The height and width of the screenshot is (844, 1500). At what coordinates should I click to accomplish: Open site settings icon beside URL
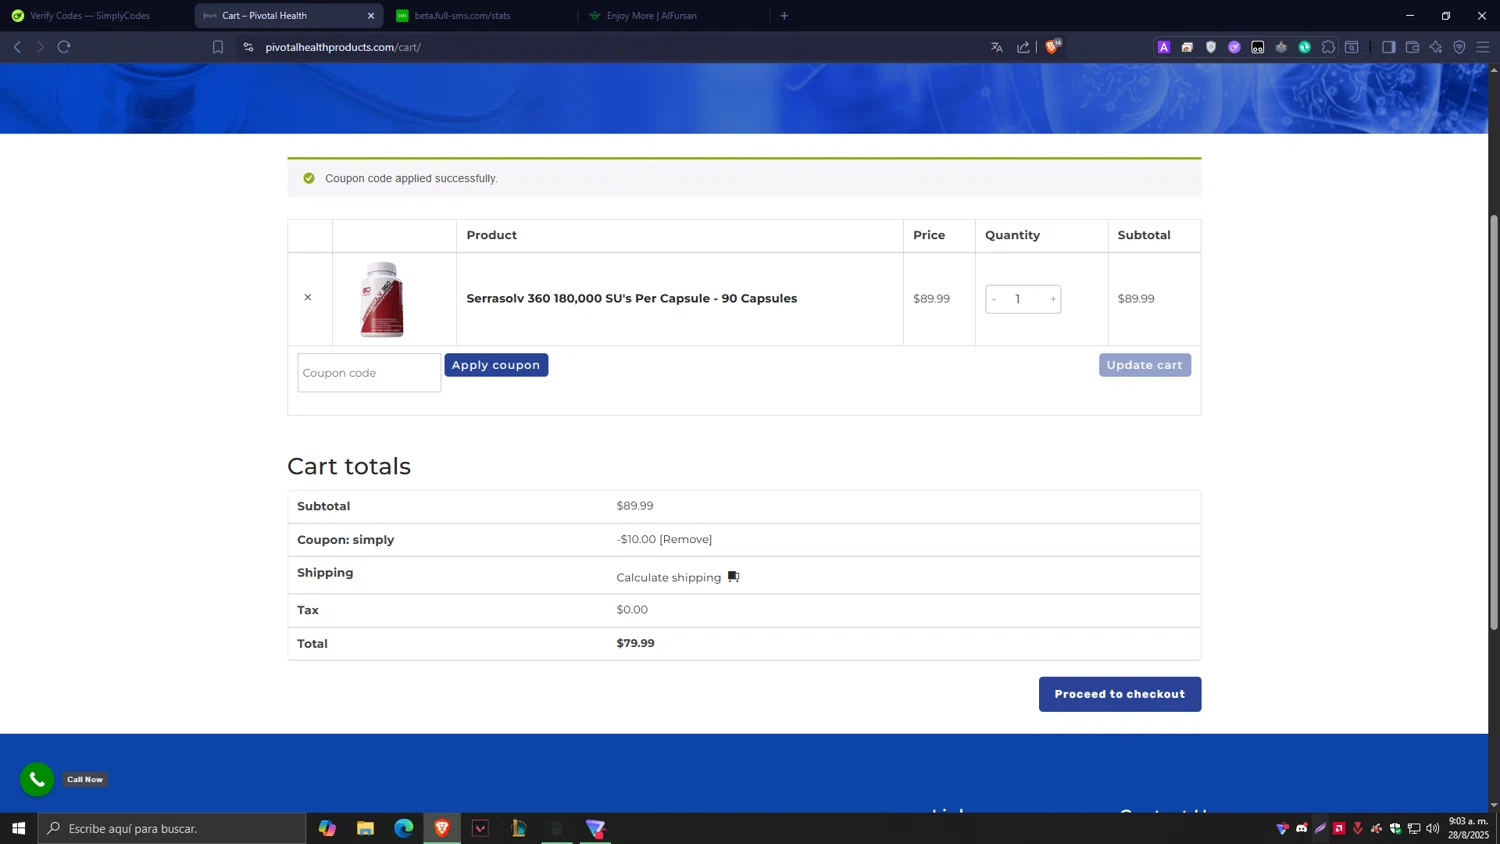tap(248, 47)
